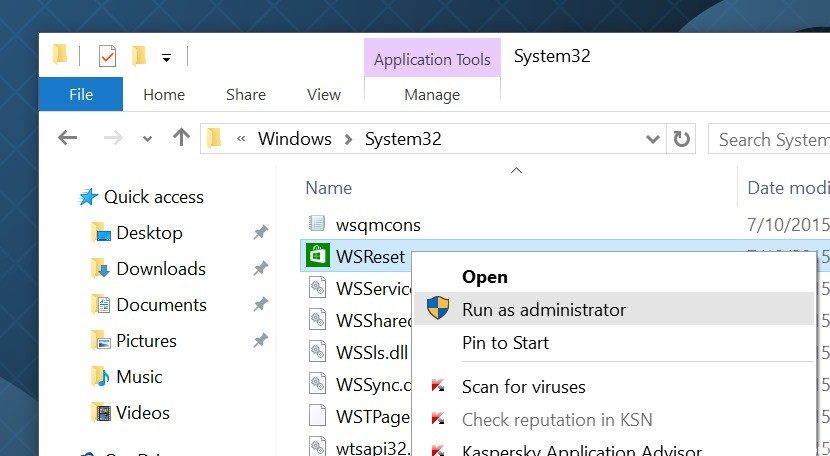The image size is (830, 456).
Task: Switch to the View ribbon tab
Action: 323,95
